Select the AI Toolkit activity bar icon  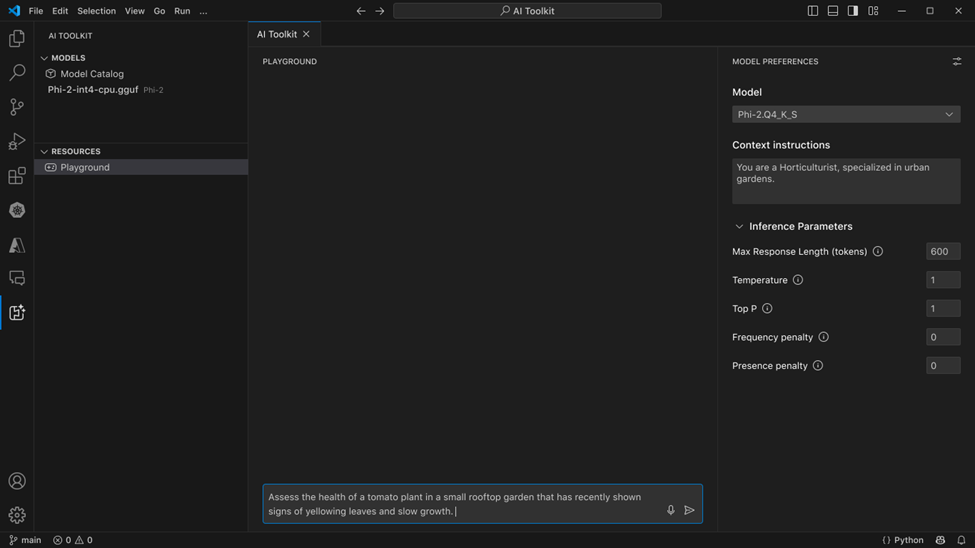point(17,312)
